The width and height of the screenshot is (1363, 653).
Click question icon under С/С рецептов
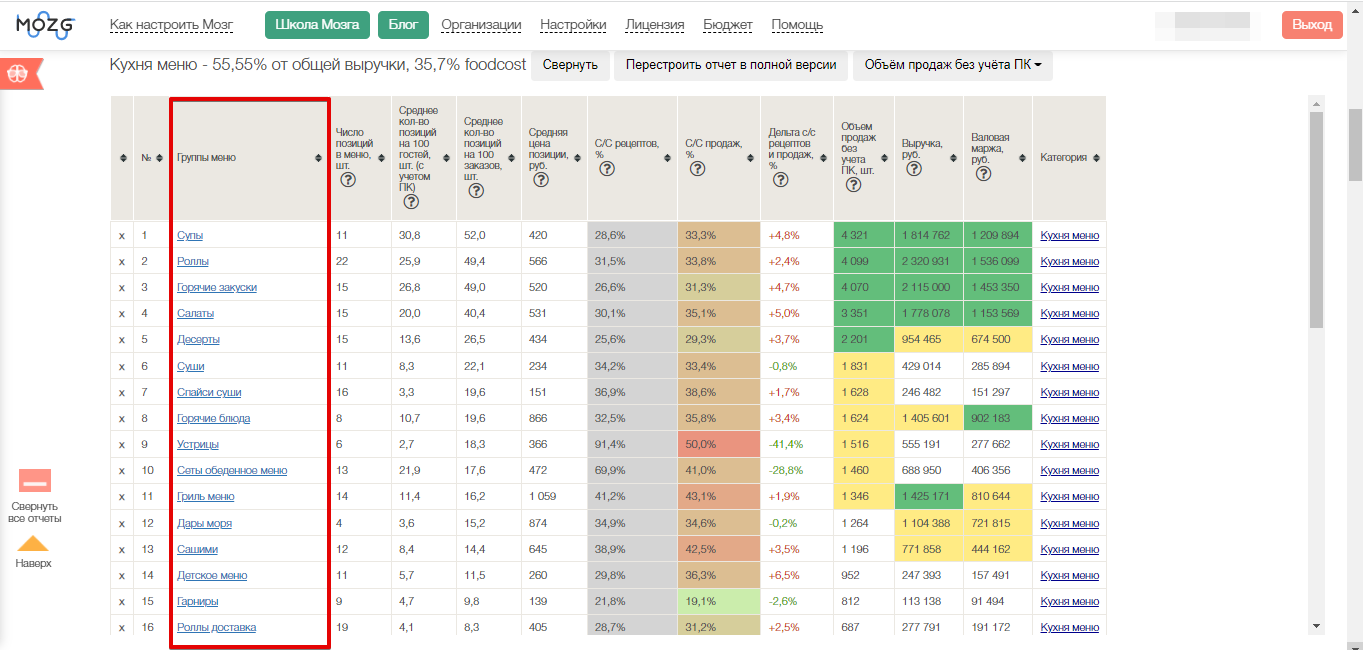pyautogui.click(x=606, y=168)
